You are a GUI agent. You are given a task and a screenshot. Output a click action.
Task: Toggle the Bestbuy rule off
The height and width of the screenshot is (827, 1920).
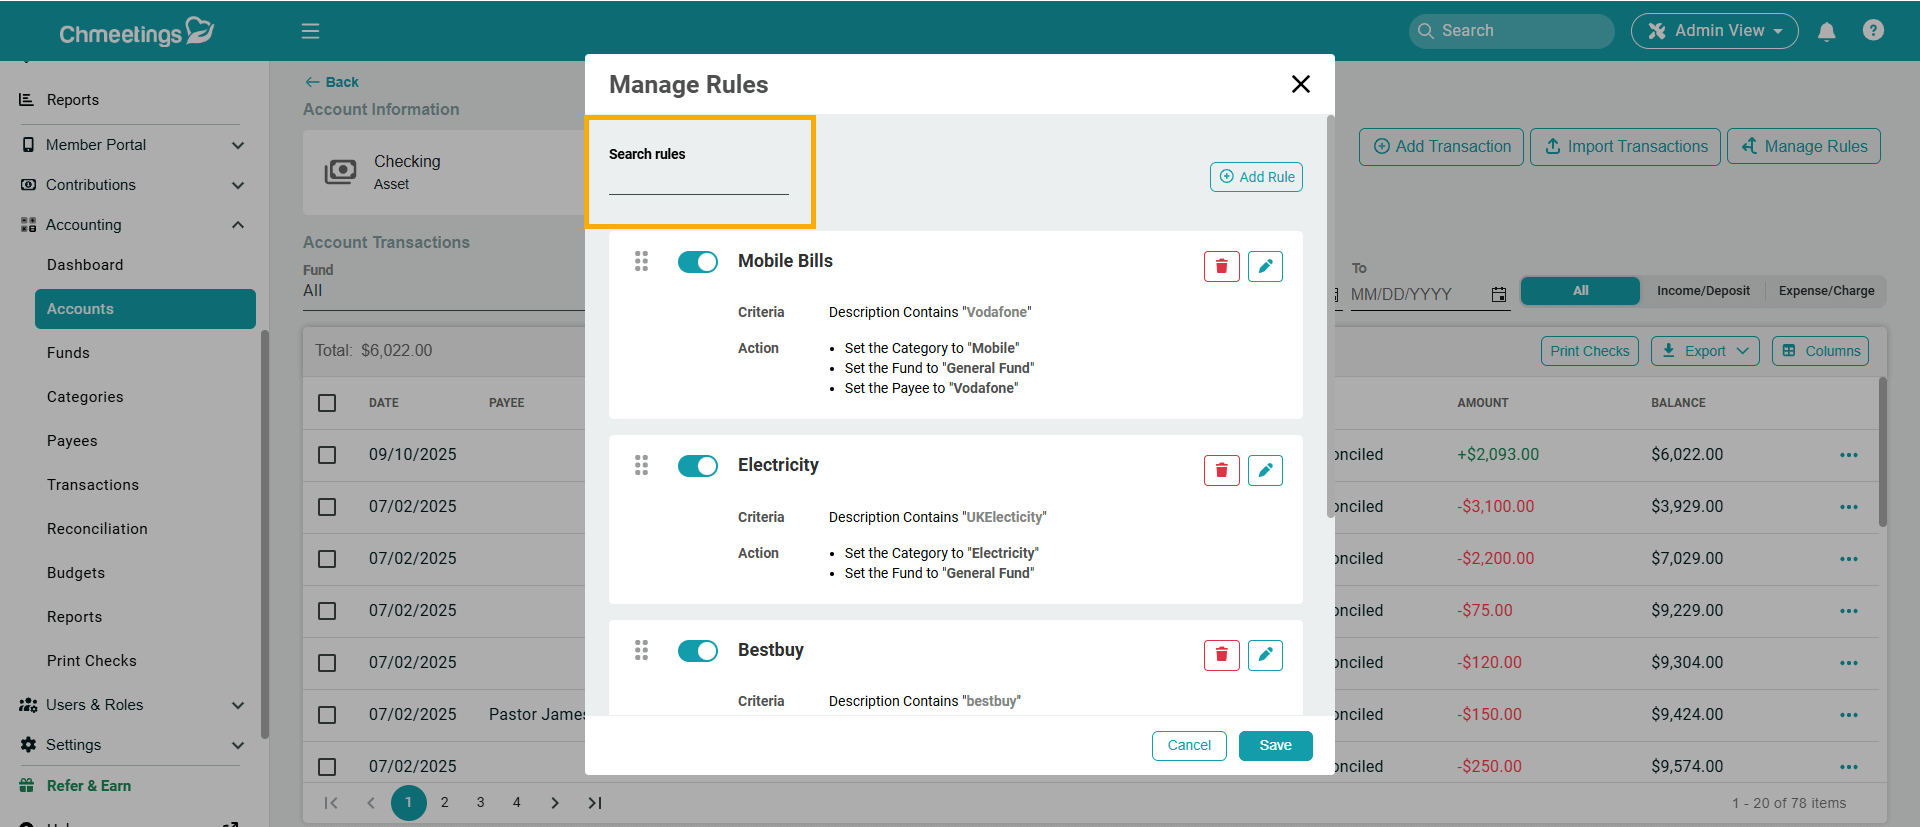click(698, 651)
